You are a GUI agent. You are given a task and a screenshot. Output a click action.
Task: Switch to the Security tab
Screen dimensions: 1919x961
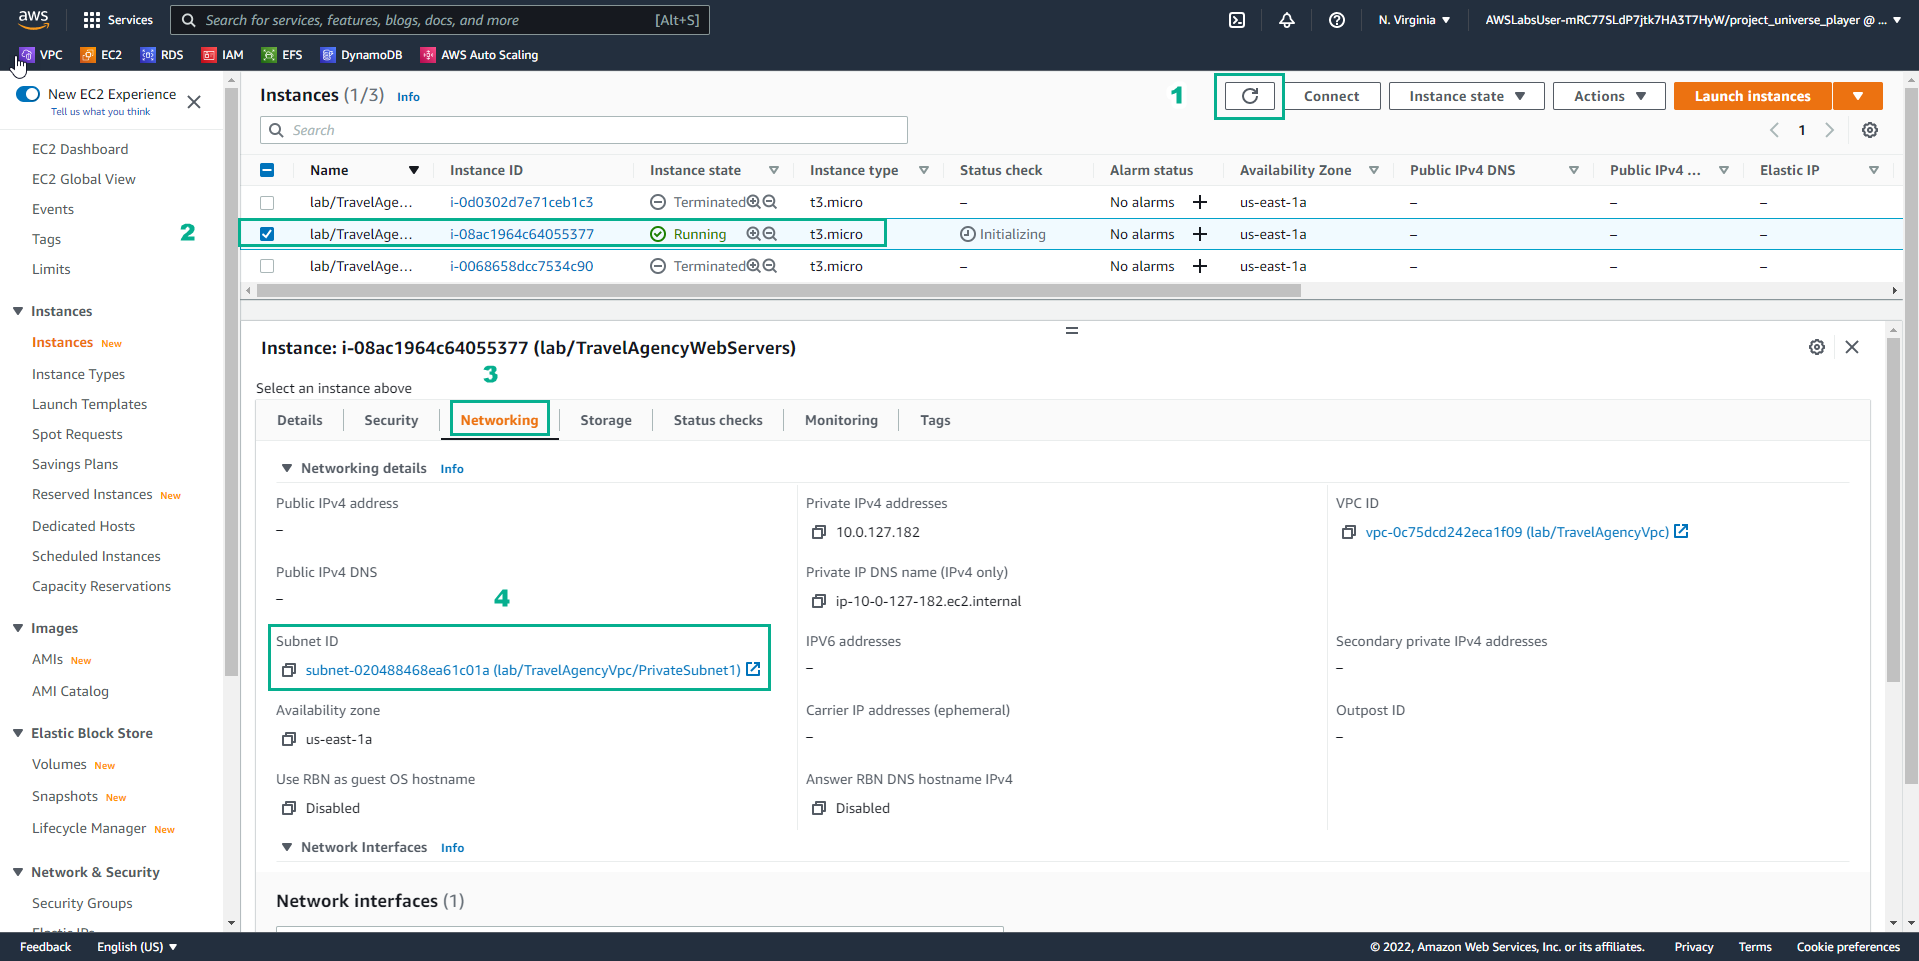click(391, 420)
